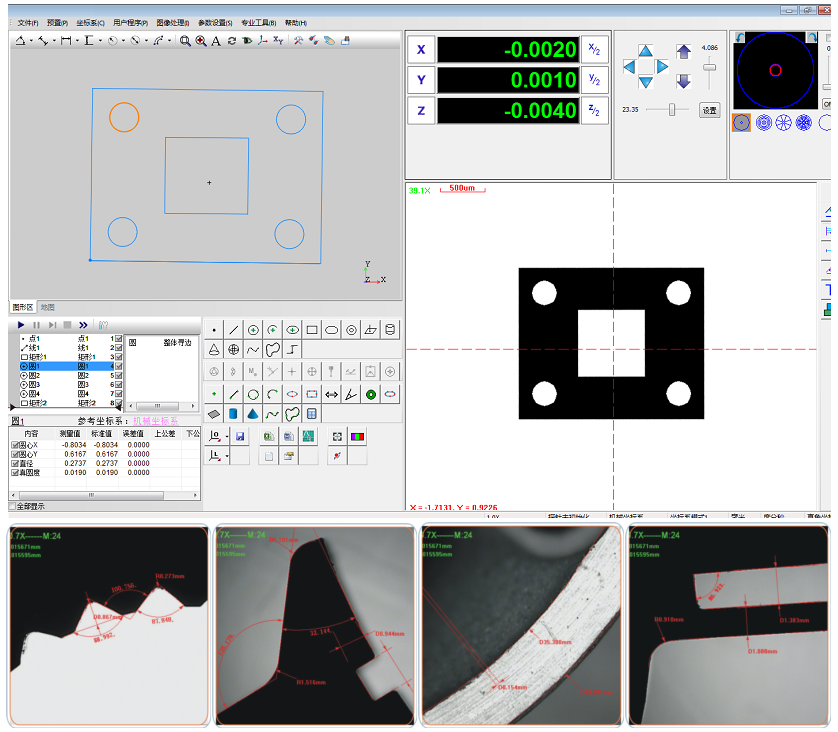Open the 图像处理(I) menu

(x=173, y=23)
